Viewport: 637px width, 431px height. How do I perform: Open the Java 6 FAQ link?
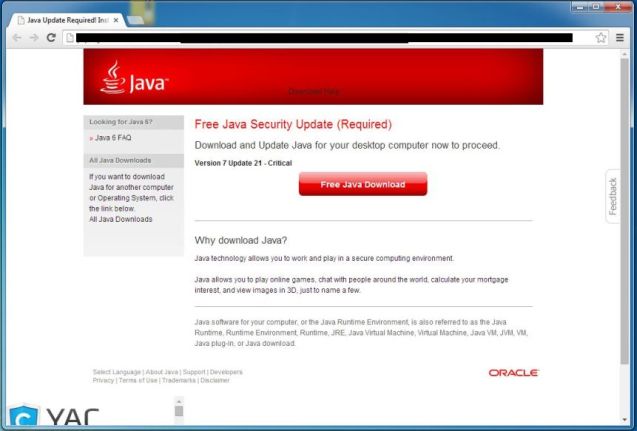click(x=113, y=138)
